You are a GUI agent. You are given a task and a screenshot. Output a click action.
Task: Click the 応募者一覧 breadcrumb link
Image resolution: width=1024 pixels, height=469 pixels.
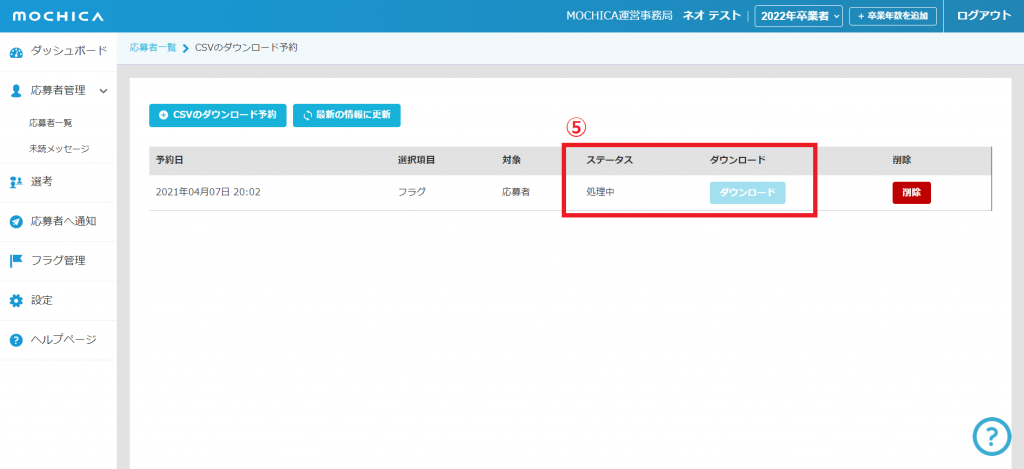click(x=152, y=47)
